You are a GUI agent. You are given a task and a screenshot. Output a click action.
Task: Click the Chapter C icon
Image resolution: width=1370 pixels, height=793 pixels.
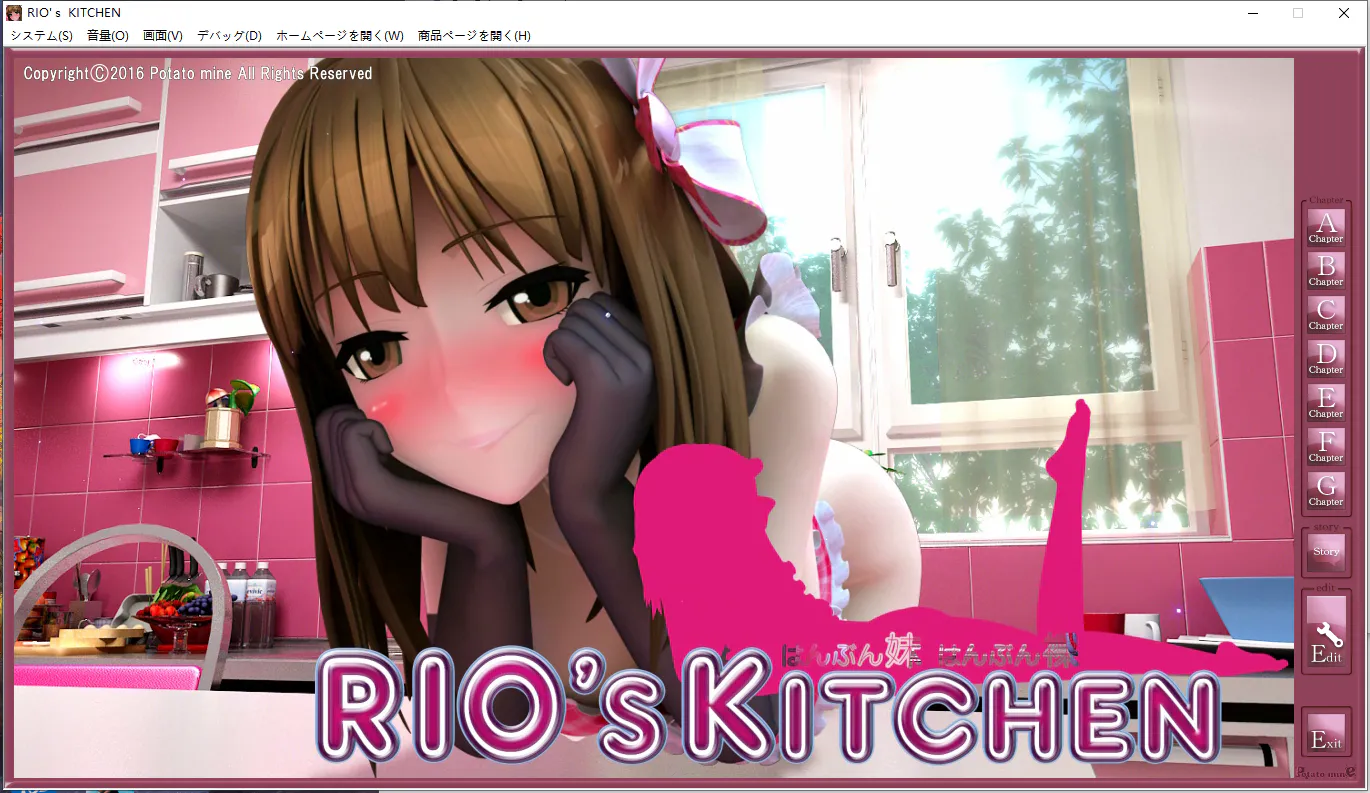[1326, 315]
